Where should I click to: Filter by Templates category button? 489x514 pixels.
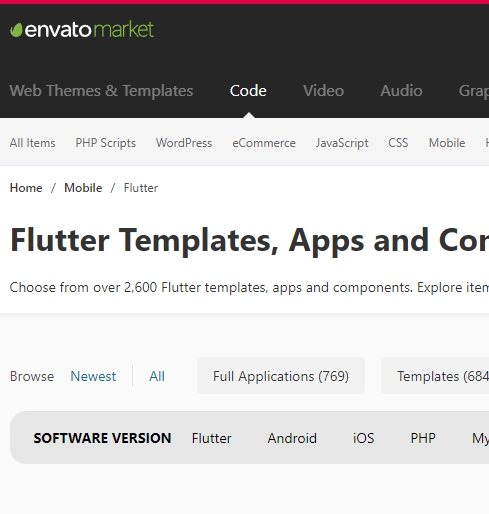435,376
